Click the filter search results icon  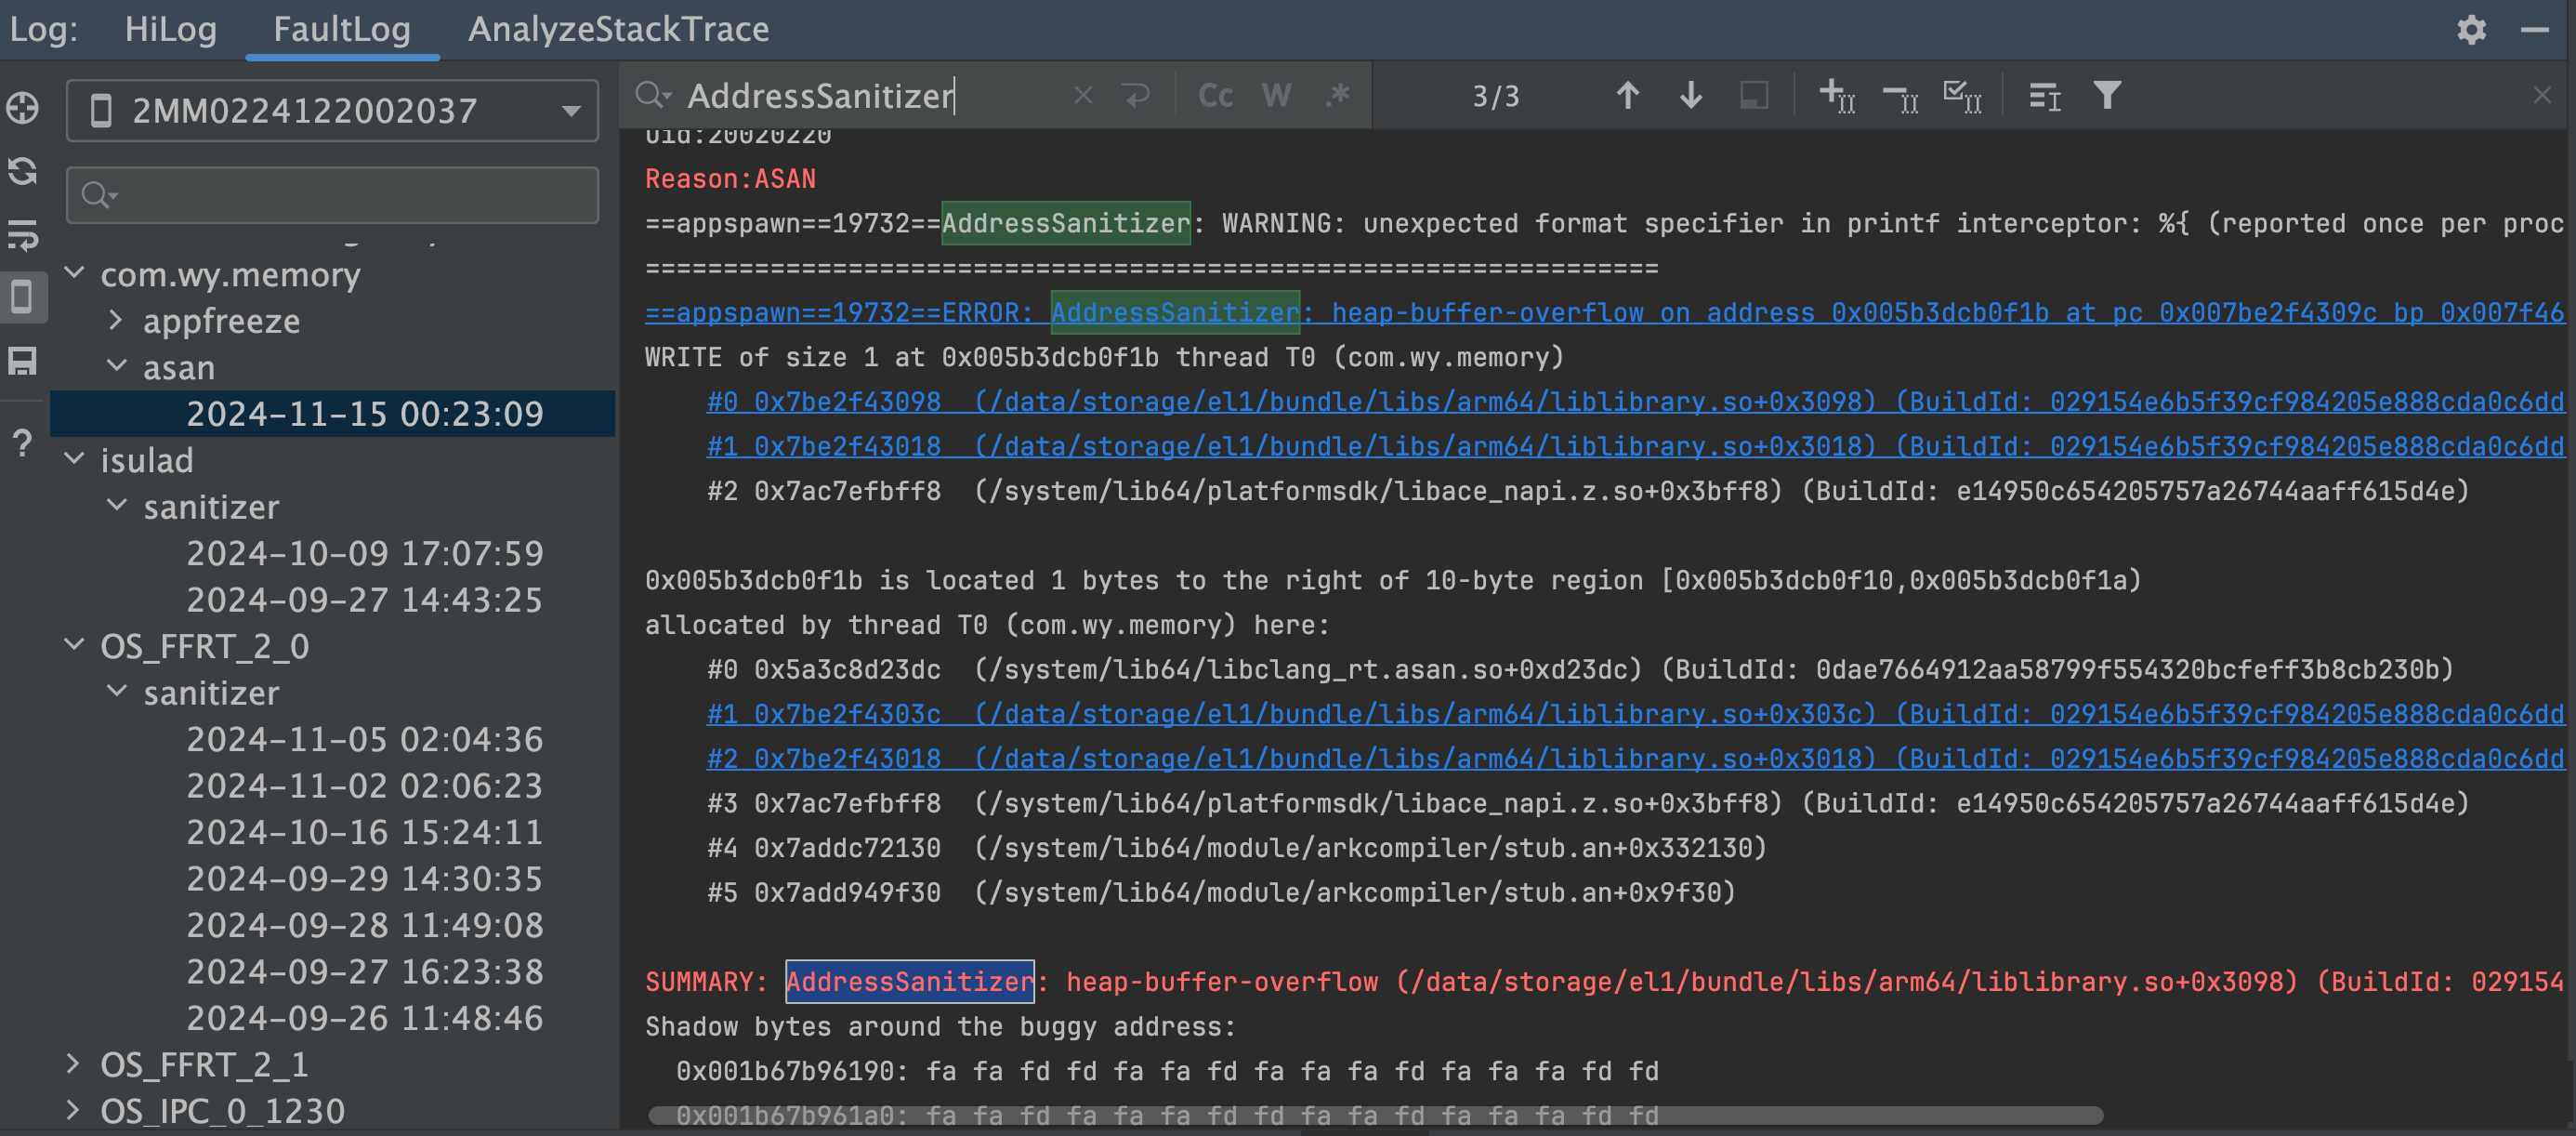[x=2107, y=96]
